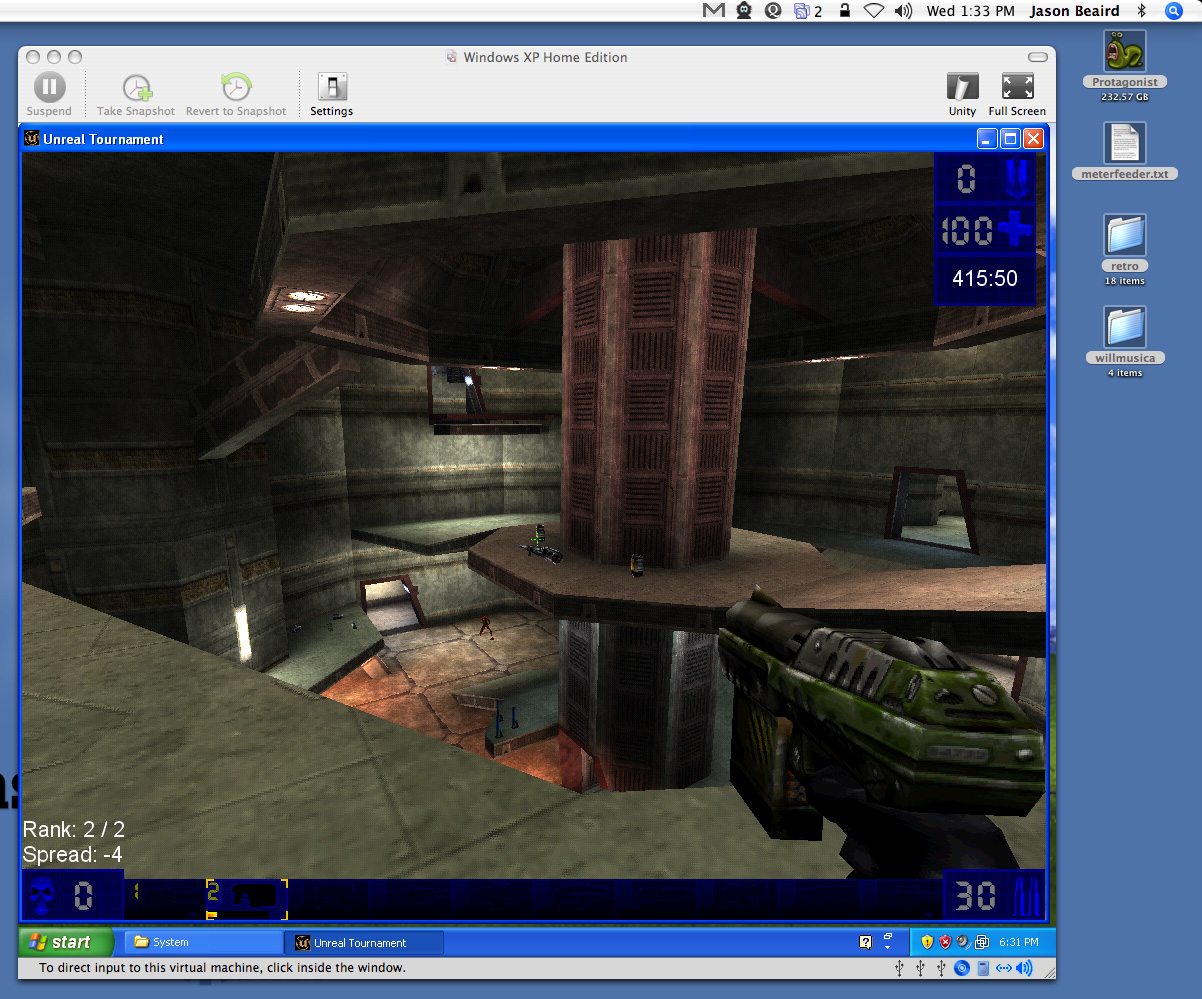Viewport: 1202px width, 999px height.
Task: Click the 'To direct input' status message
Action: pos(222,968)
